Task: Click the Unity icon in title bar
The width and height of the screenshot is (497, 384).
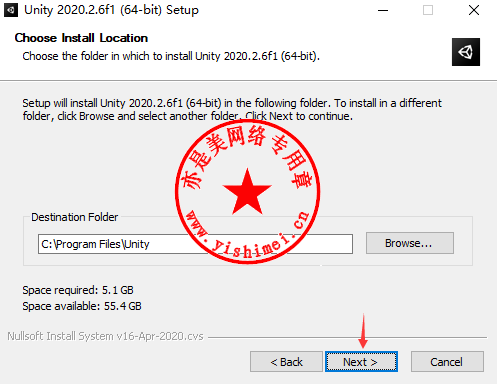Action: tap(11, 10)
